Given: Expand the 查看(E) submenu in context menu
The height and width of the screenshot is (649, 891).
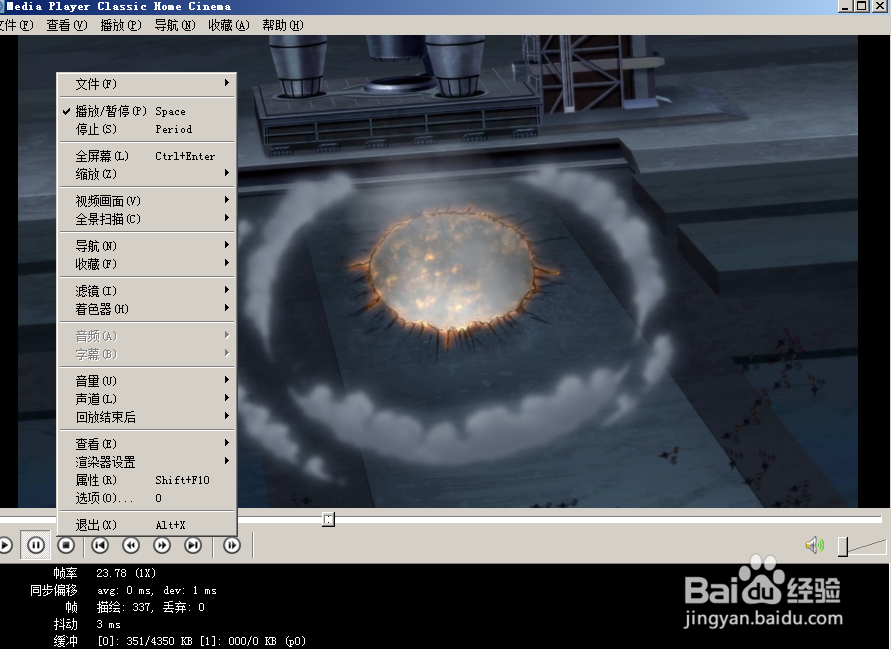Looking at the screenshot, I should 147,444.
